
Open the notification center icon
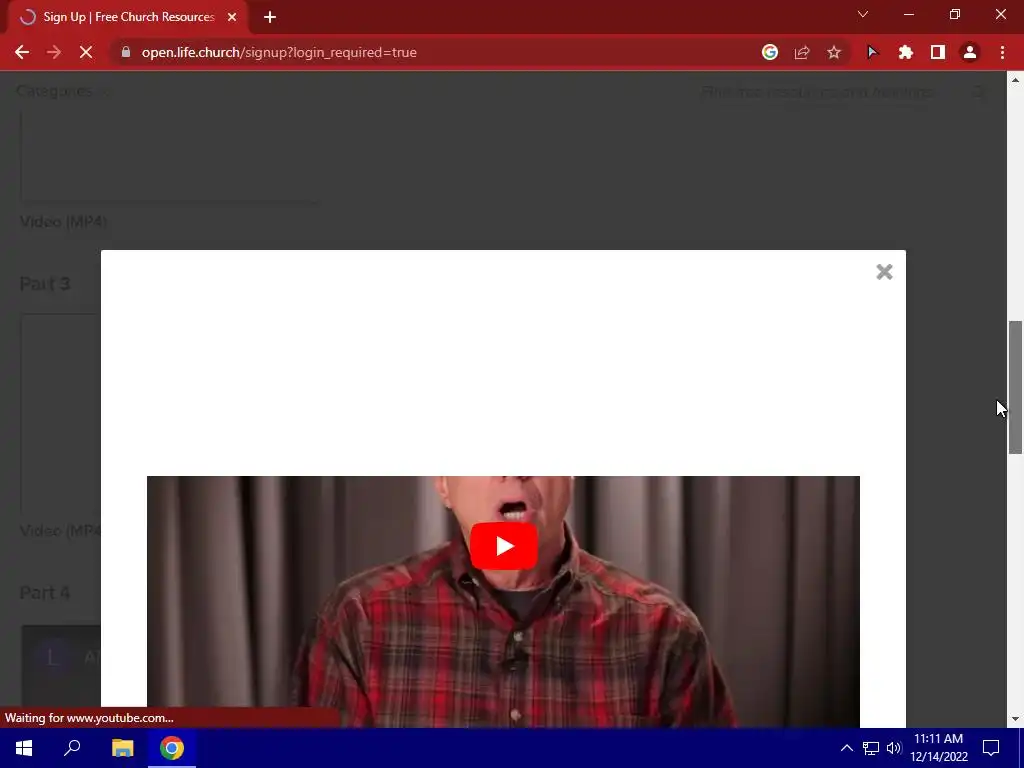[x=991, y=748]
